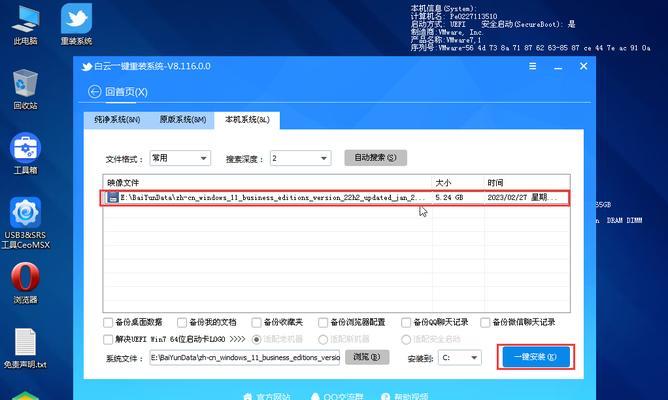Select the 适配老机器 radio button
The image size is (668, 400).
(x=256, y=340)
